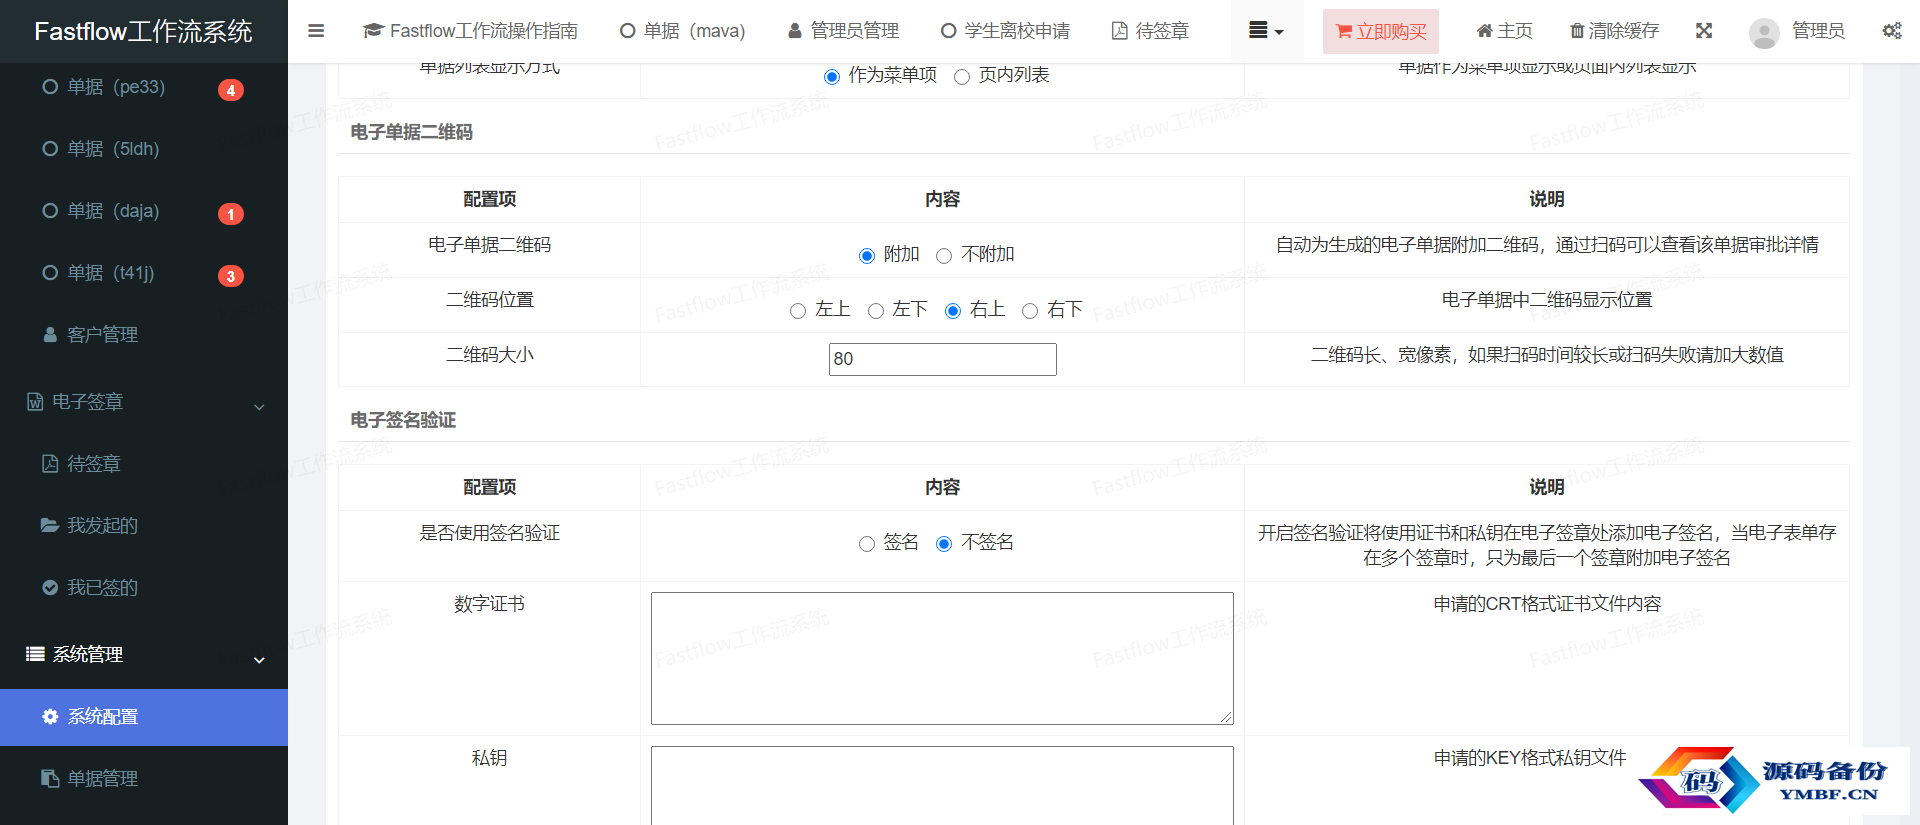Click the user icon beside 客户管理
Image resolution: width=1920 pixels, height=825 pixels.
tap(50, 335)
